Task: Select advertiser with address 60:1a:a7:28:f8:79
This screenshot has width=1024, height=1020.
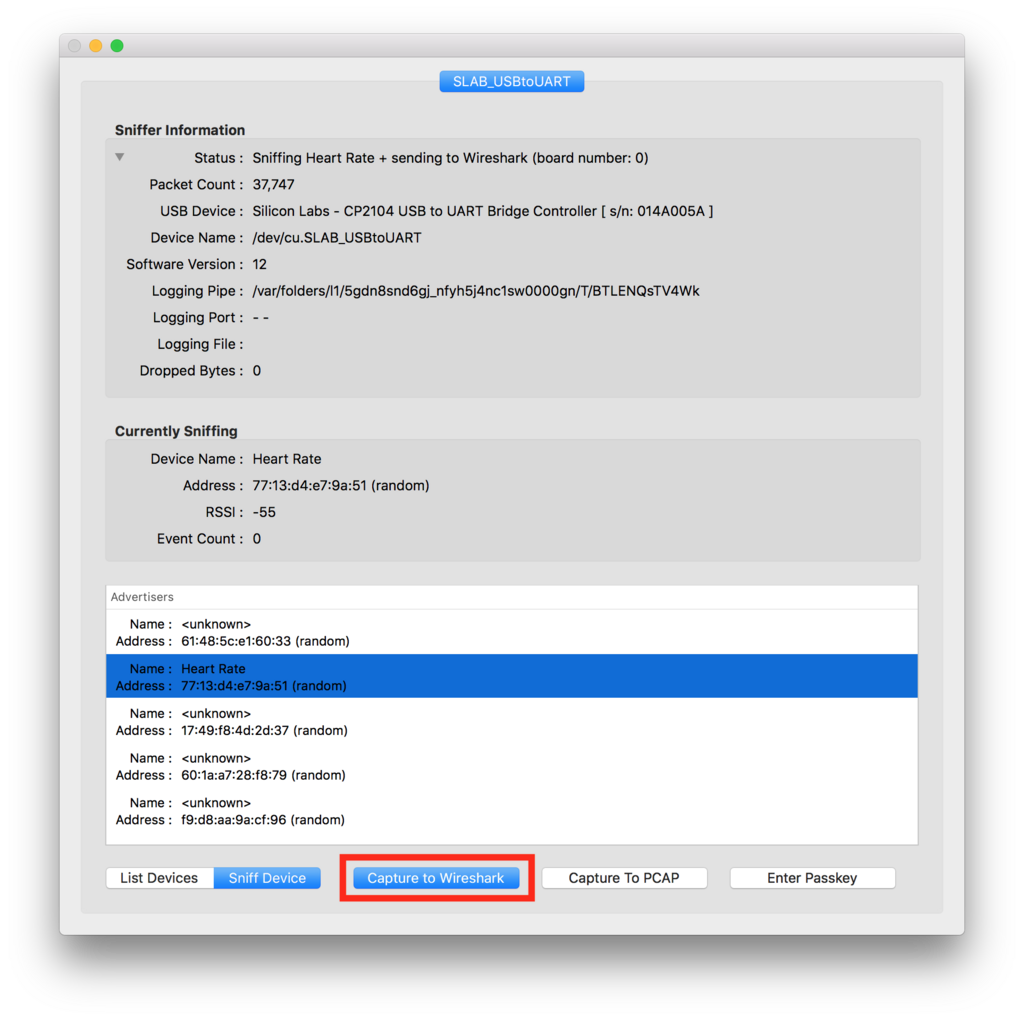Action: tap(512, 766)
